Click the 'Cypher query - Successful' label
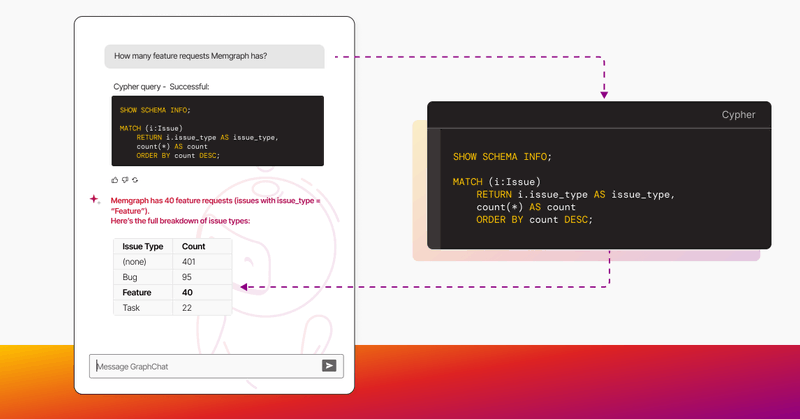Image resolution: width=800 pixels, height=419 pixels. (x=161, y=87)
